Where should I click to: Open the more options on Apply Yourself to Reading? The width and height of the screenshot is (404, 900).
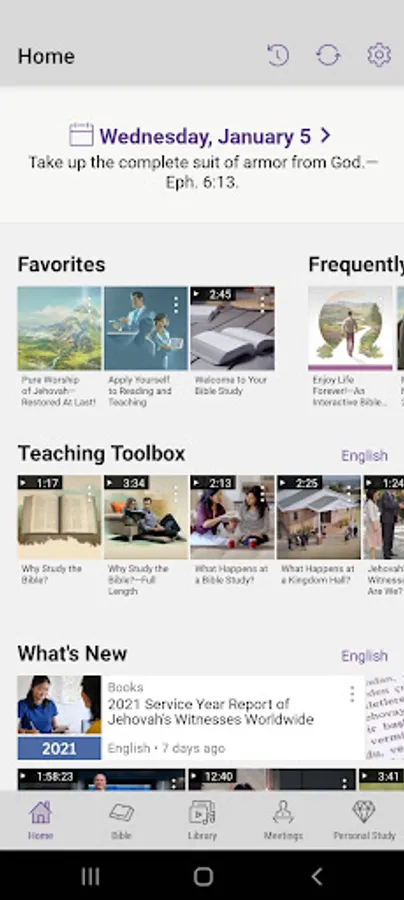pos(176,304)
